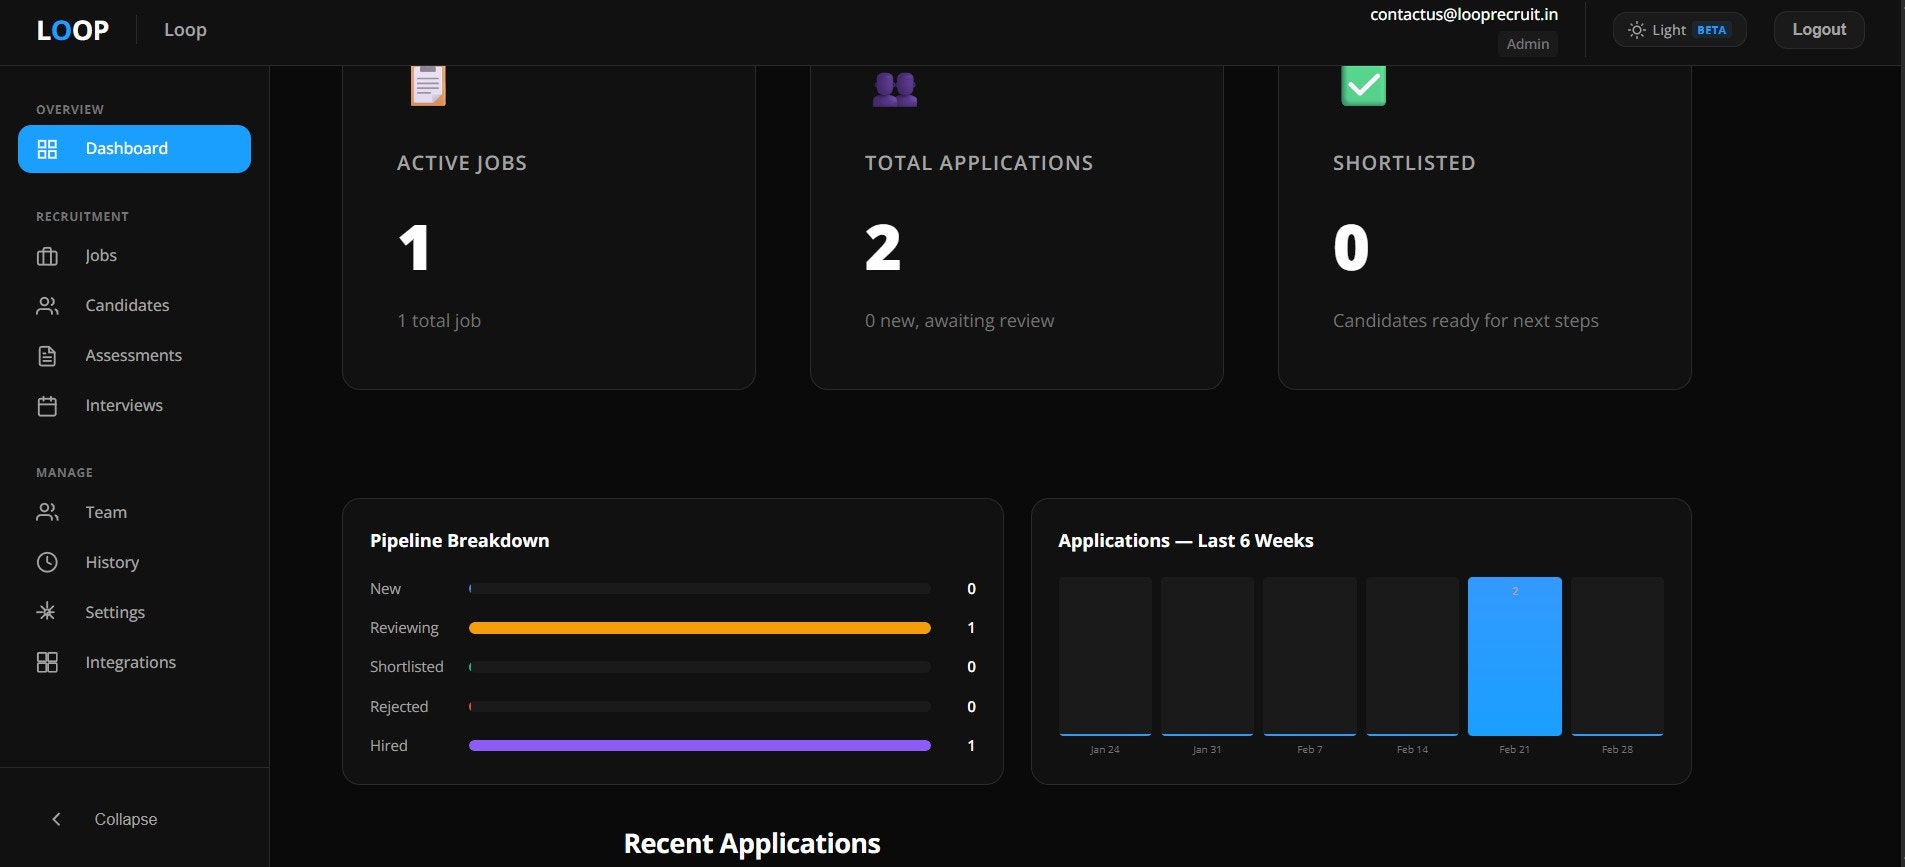Click the green Shortlisted checkmark icon
The width and height of the screenshot is (1905, 867).
(1363, 86)
